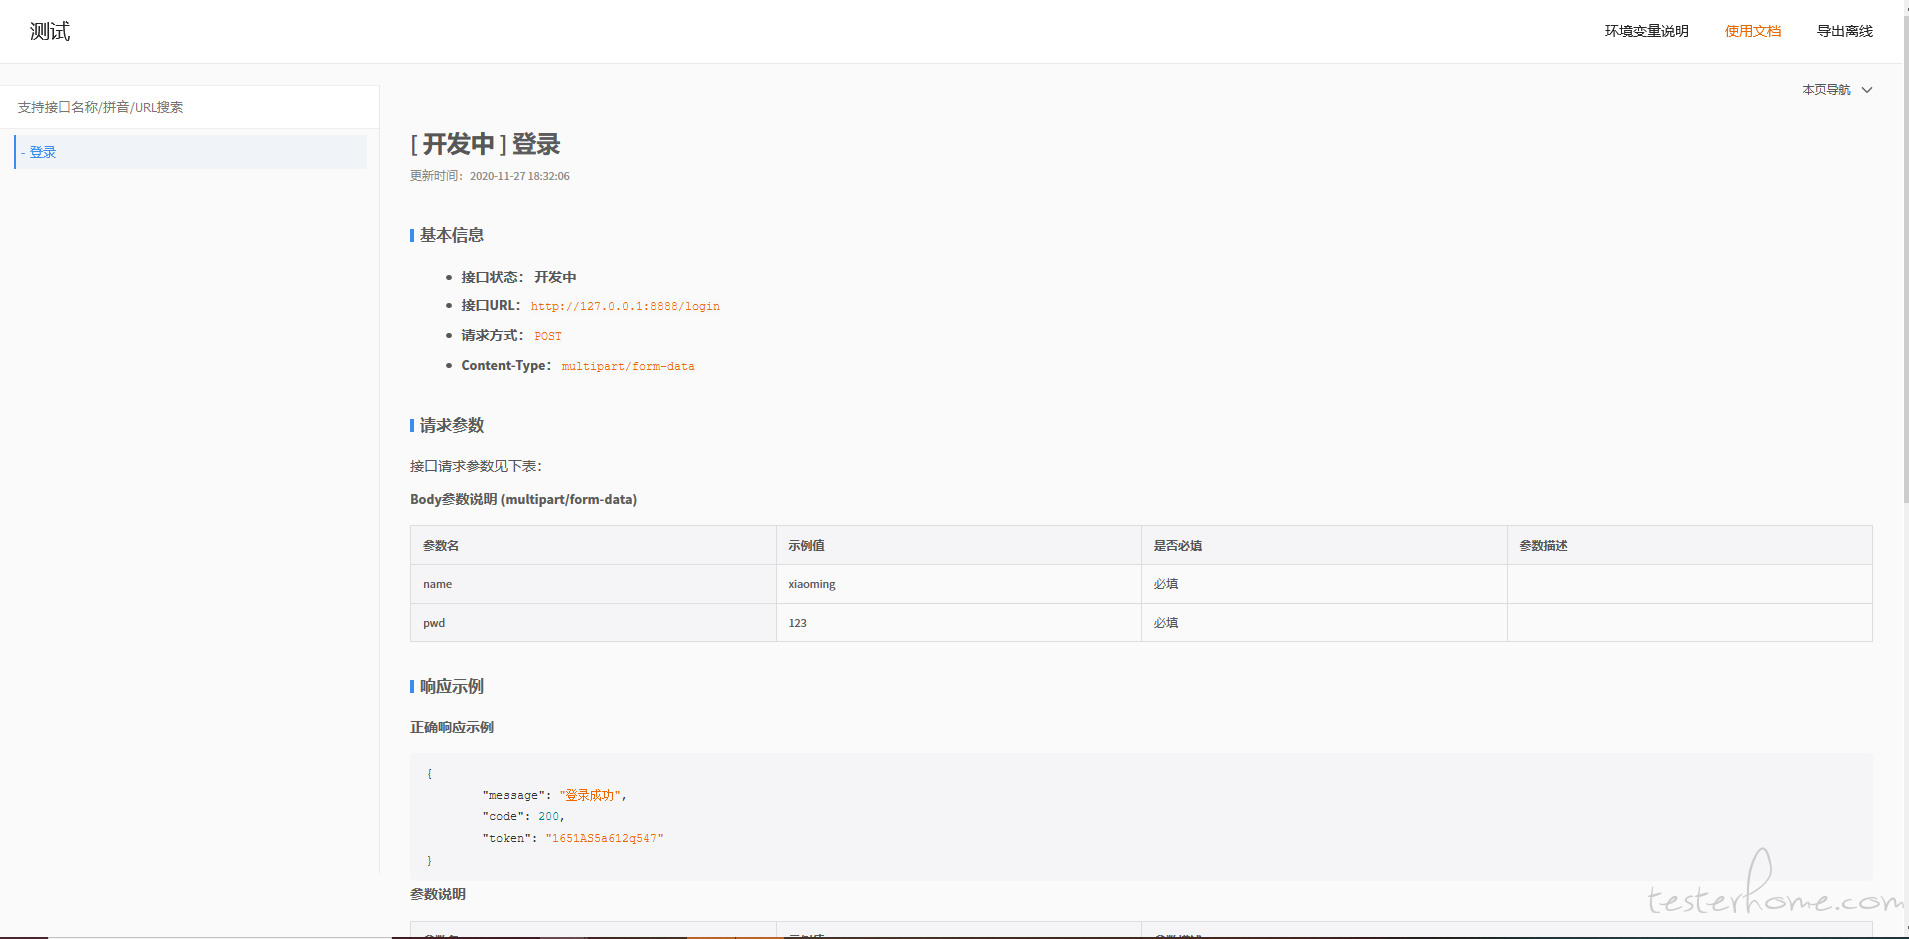
Task: Click the pwd parameter cell
Action: tap(593, 623)
